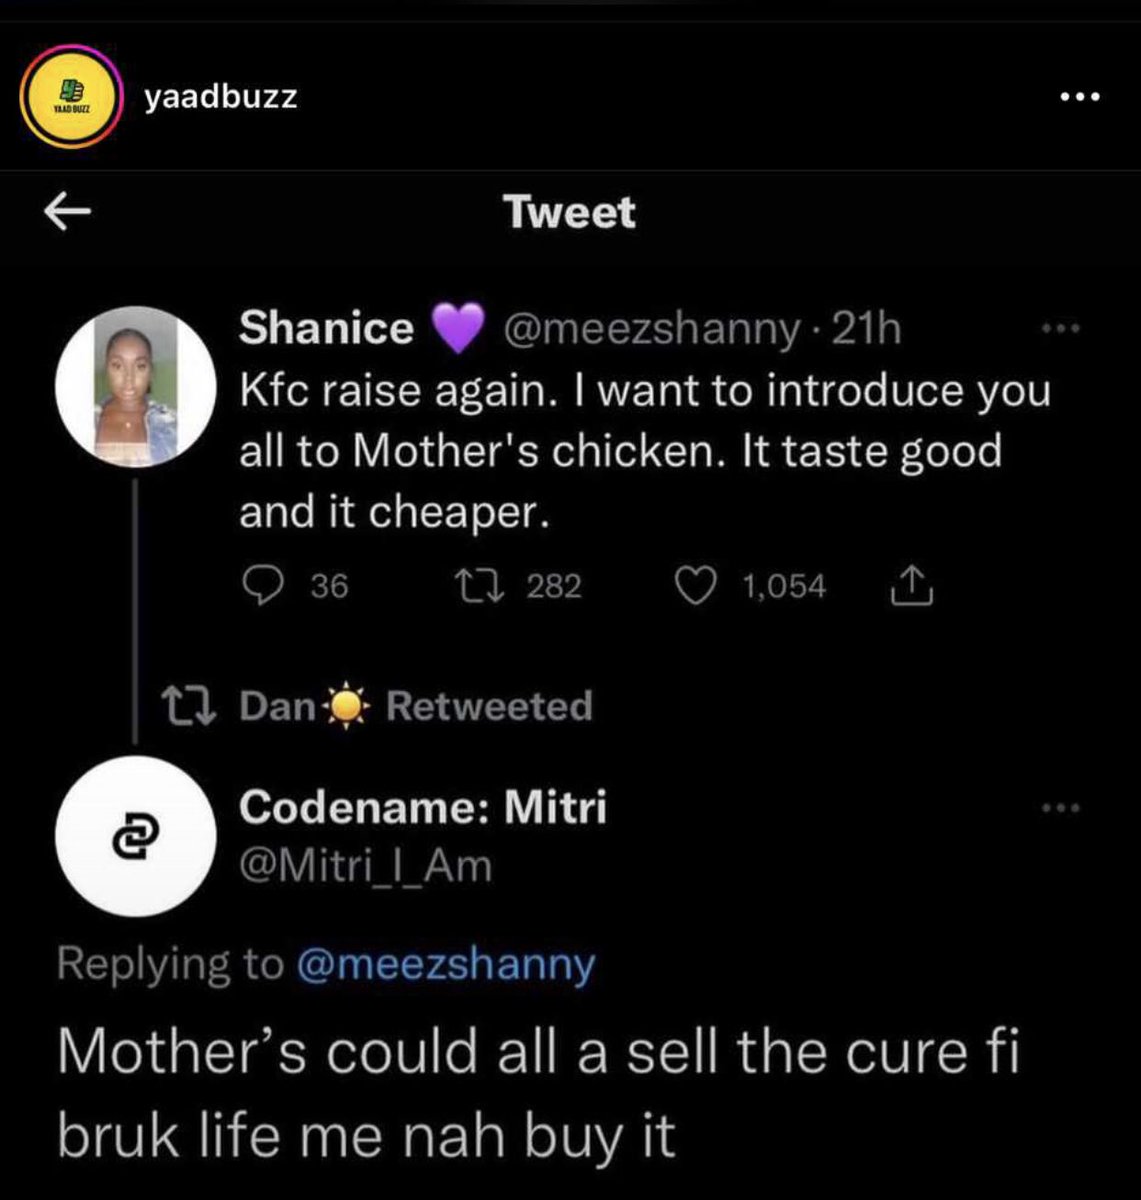
Task: Open the Codename: Mitri display name
Action: coord(422,807)
